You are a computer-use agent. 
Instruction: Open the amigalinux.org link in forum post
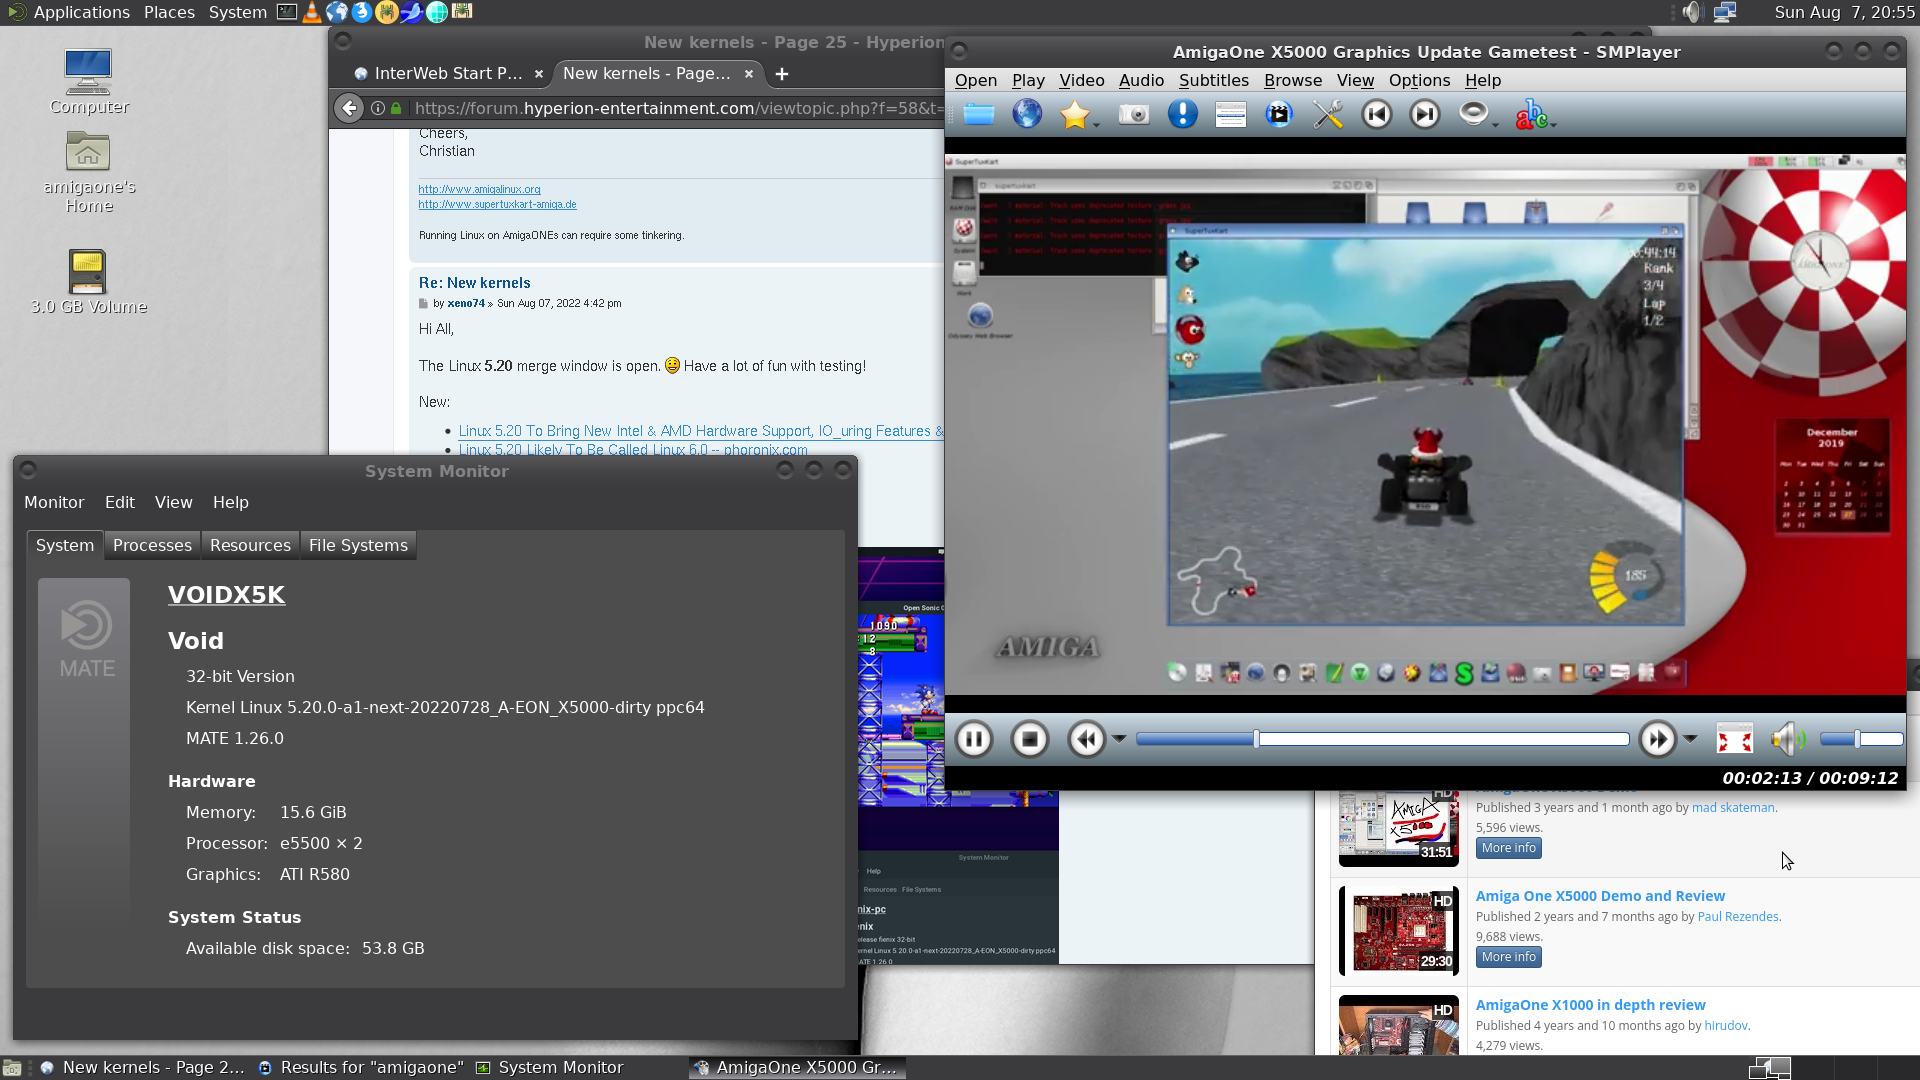click(479, 189)
